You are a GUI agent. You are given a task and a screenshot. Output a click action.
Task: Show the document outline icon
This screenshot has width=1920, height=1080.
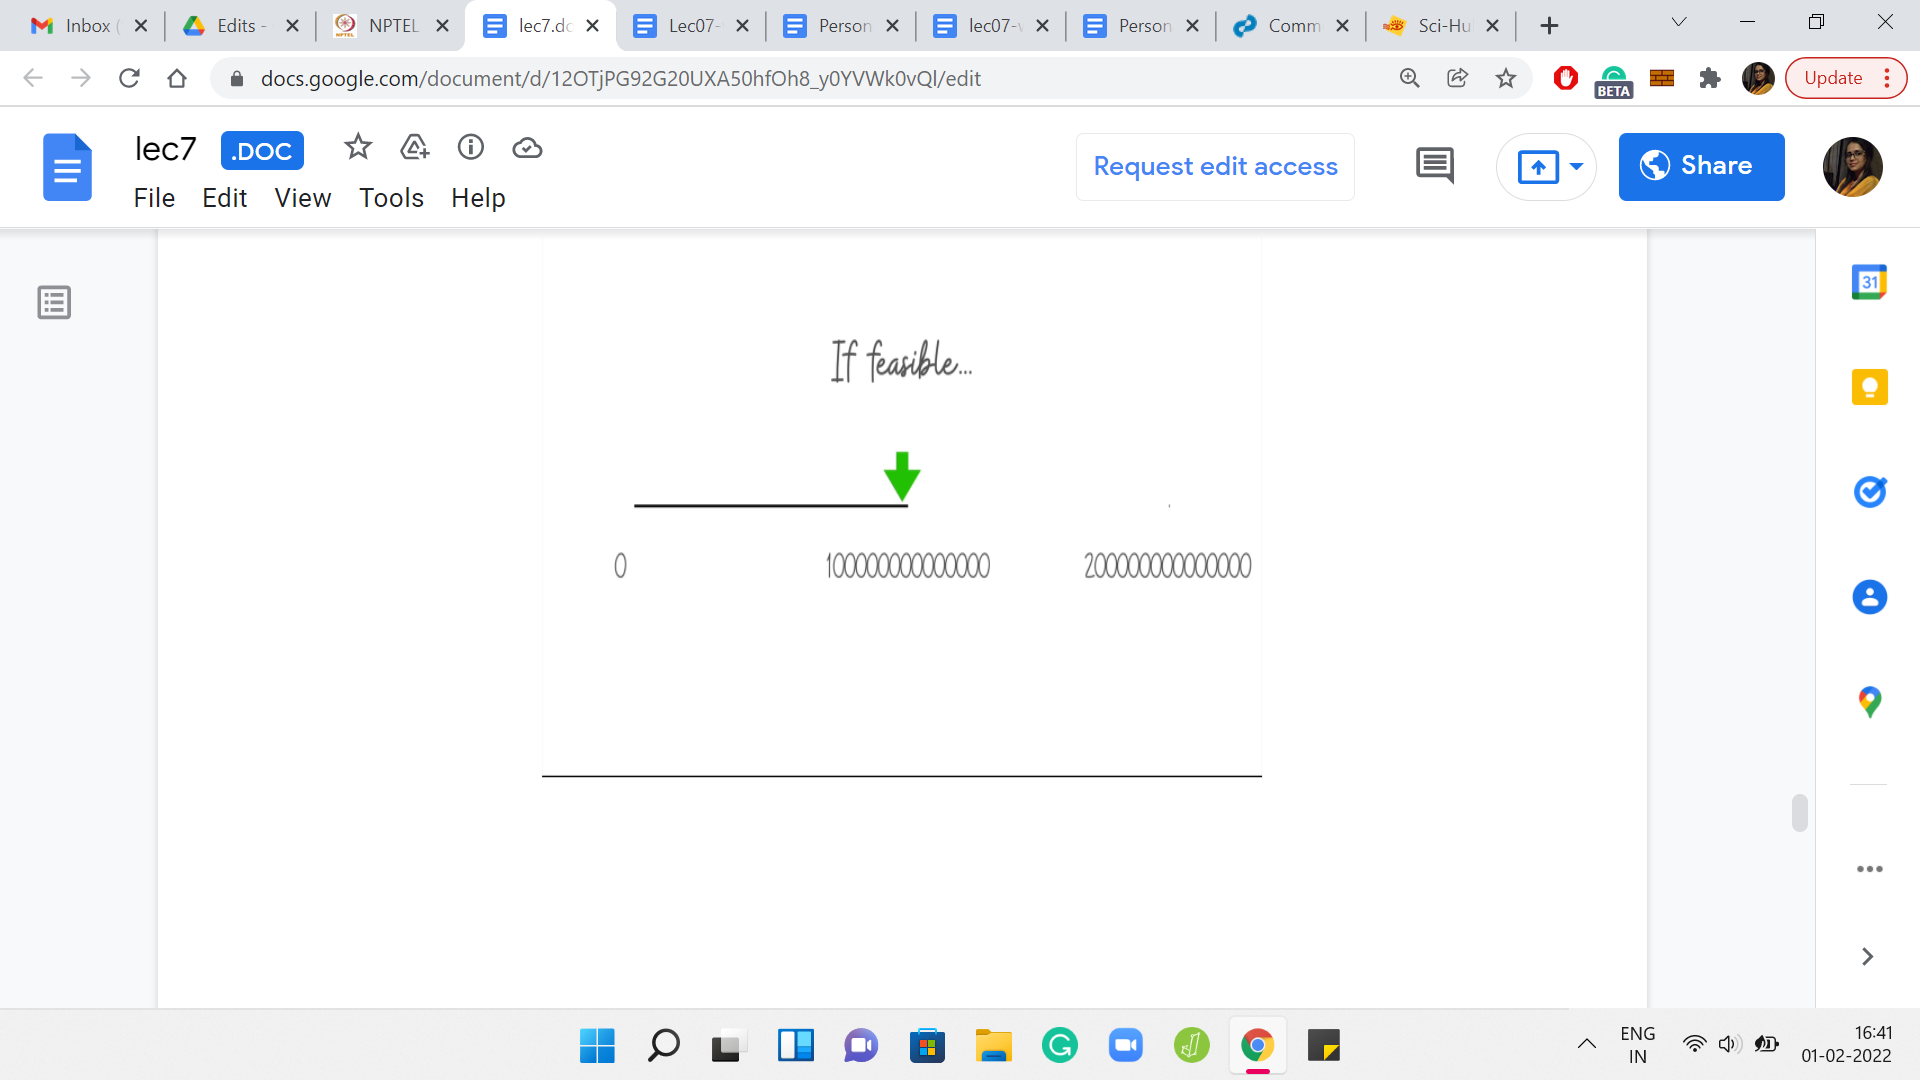tap(54, 302)
